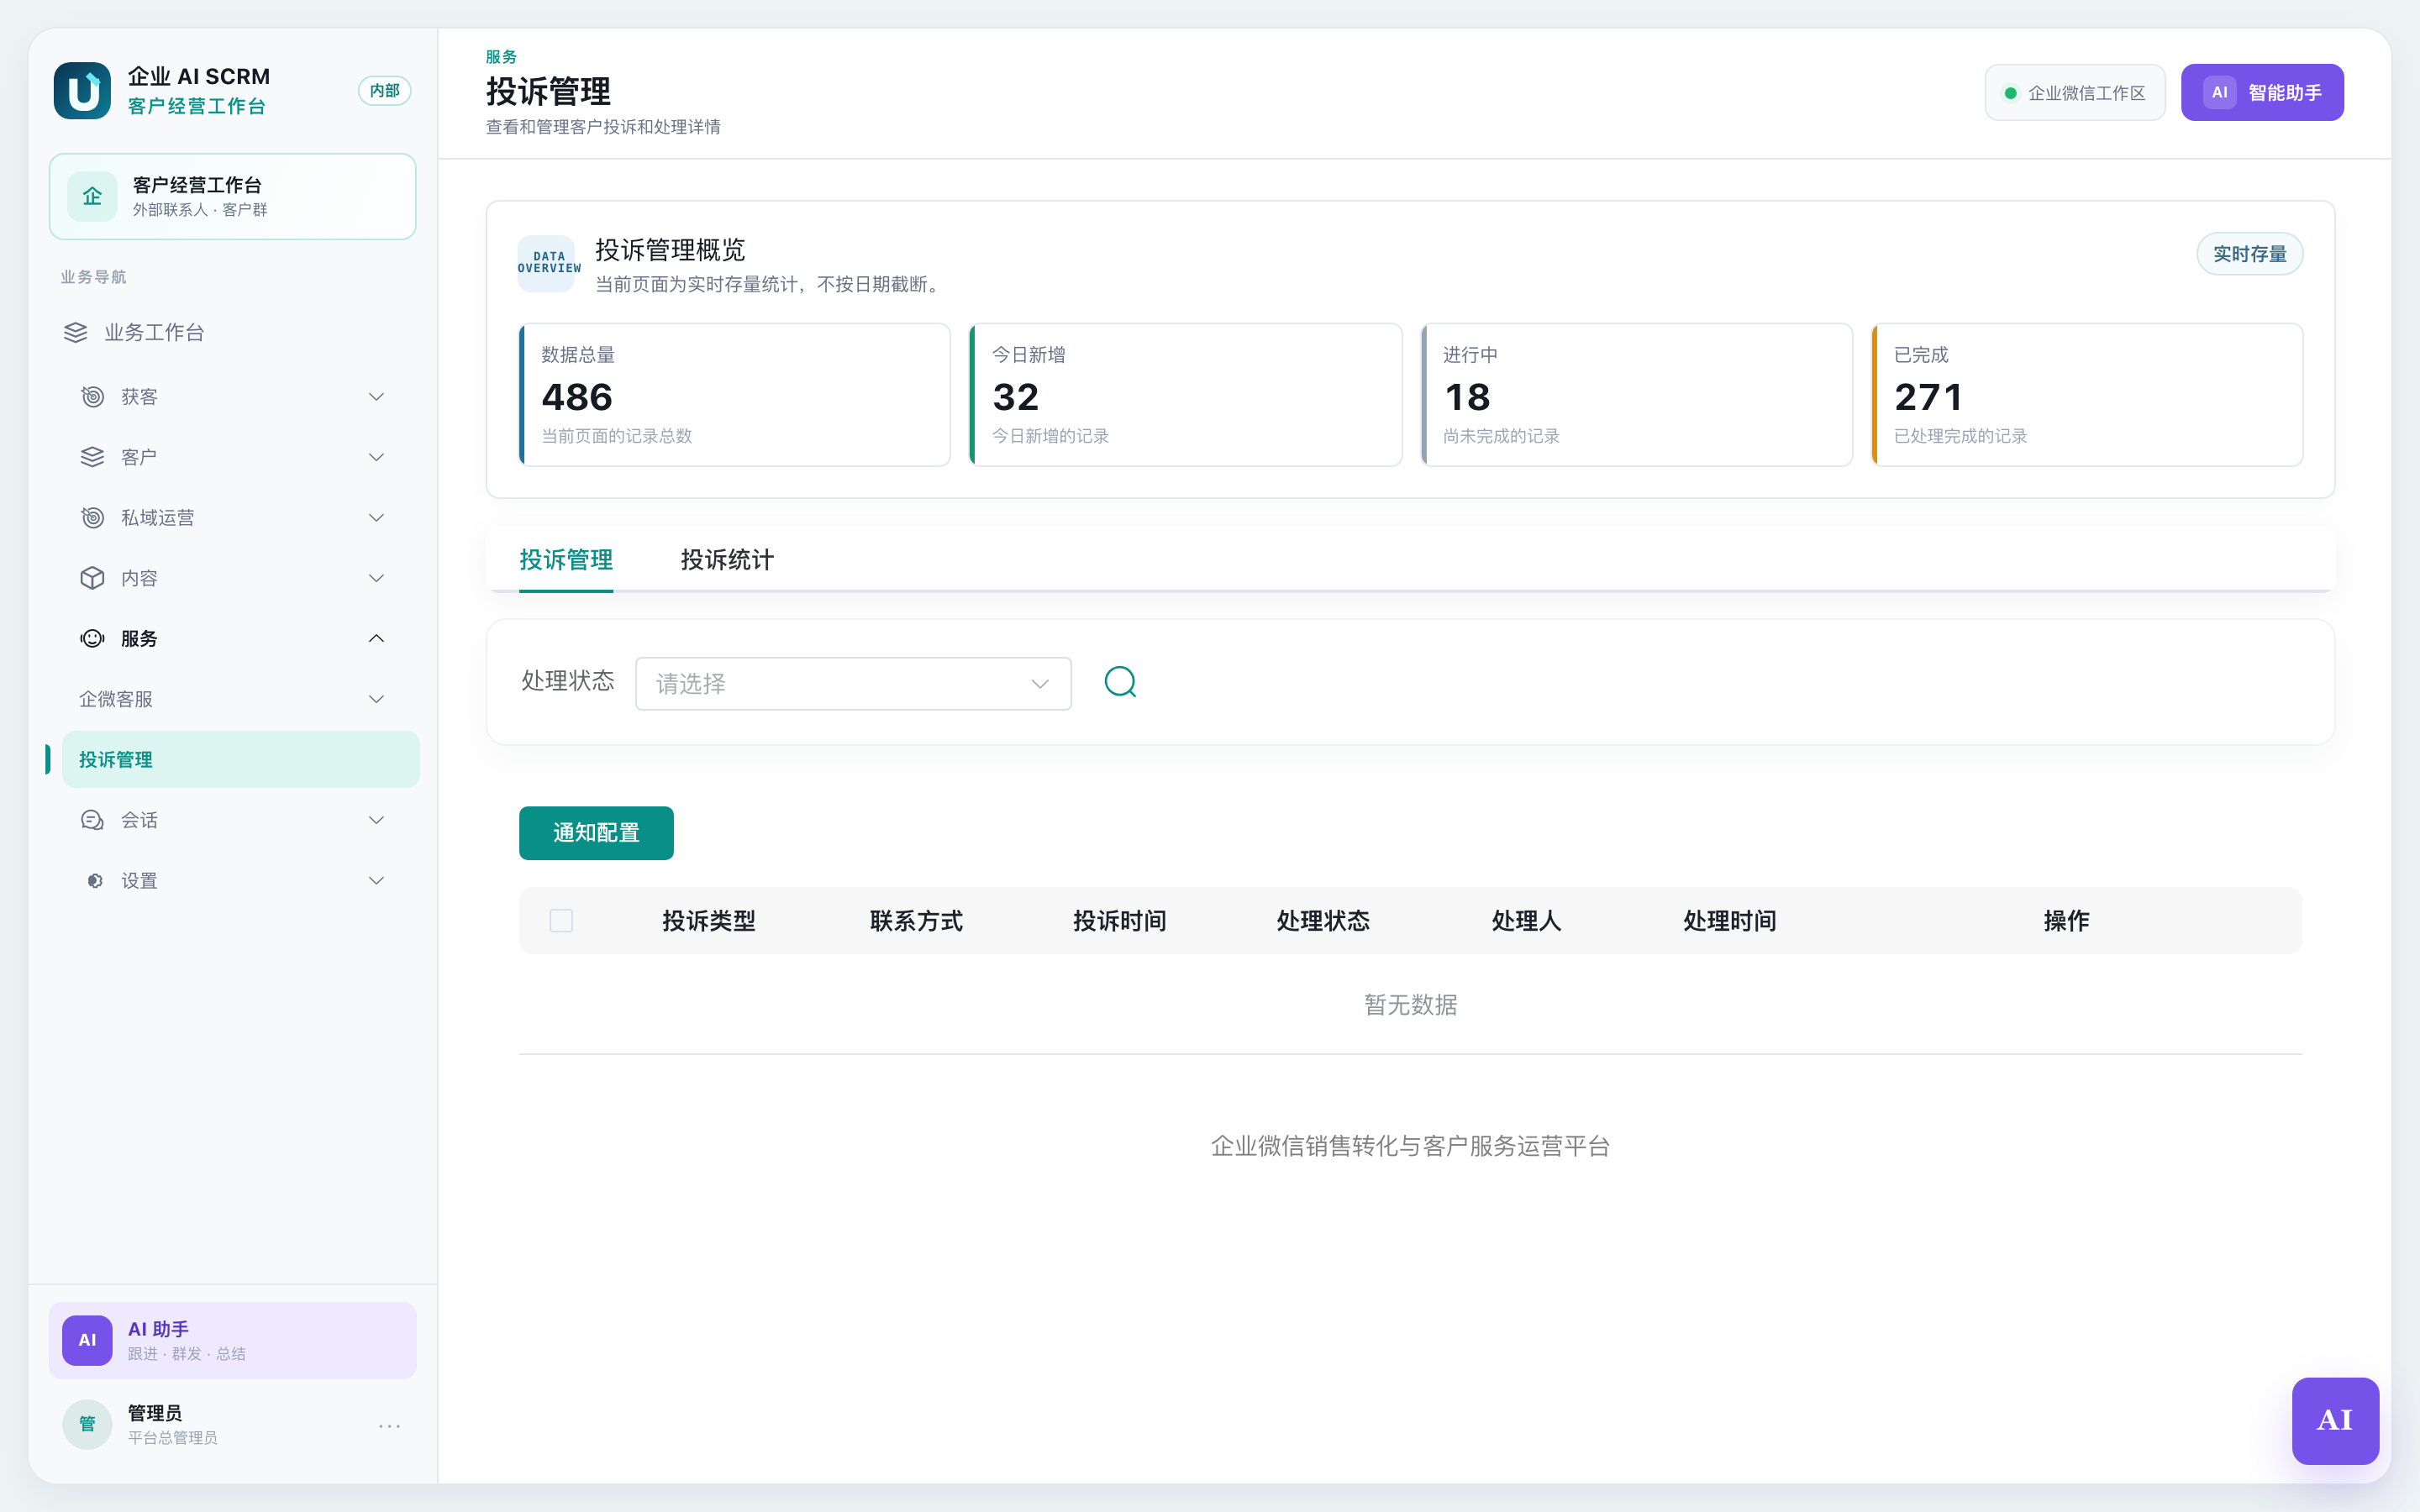Click the 实时存量 pill button
Screen dimensions: 2420x1512
point(2249,254)
